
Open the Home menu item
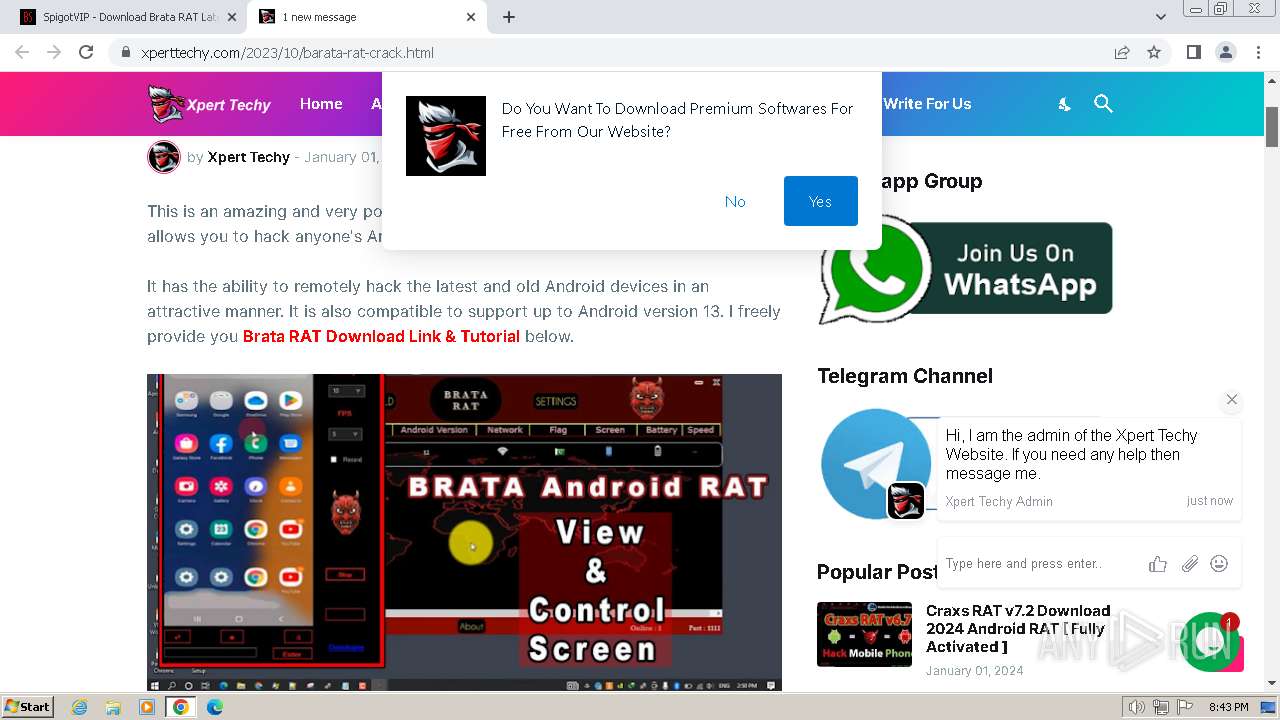point(321,104)
